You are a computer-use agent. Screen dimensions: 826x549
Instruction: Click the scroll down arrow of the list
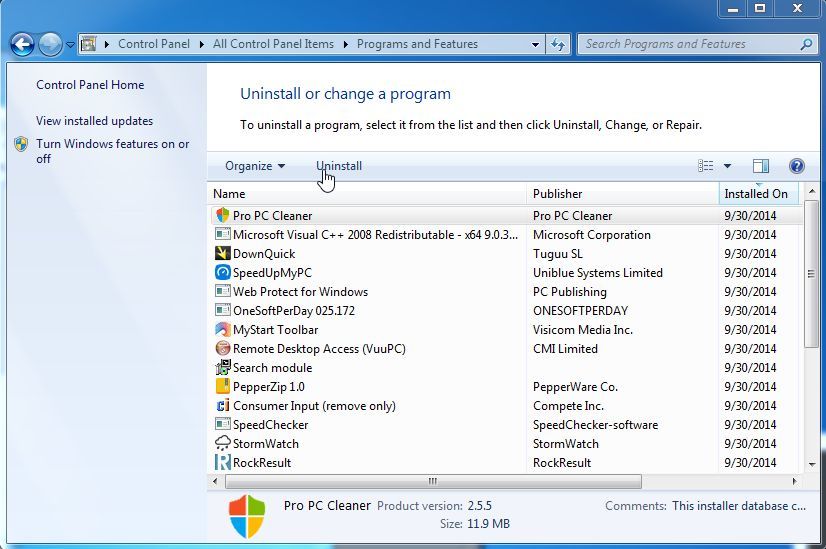[812, 464]
